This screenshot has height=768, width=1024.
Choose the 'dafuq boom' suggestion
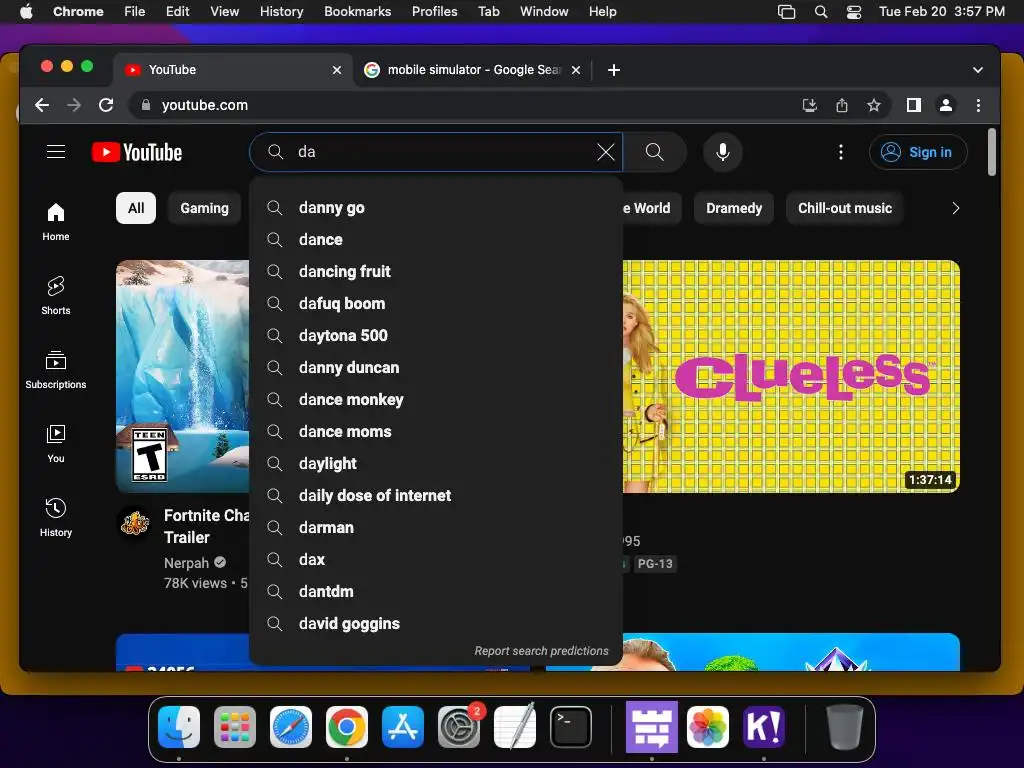tap(436, 304)
